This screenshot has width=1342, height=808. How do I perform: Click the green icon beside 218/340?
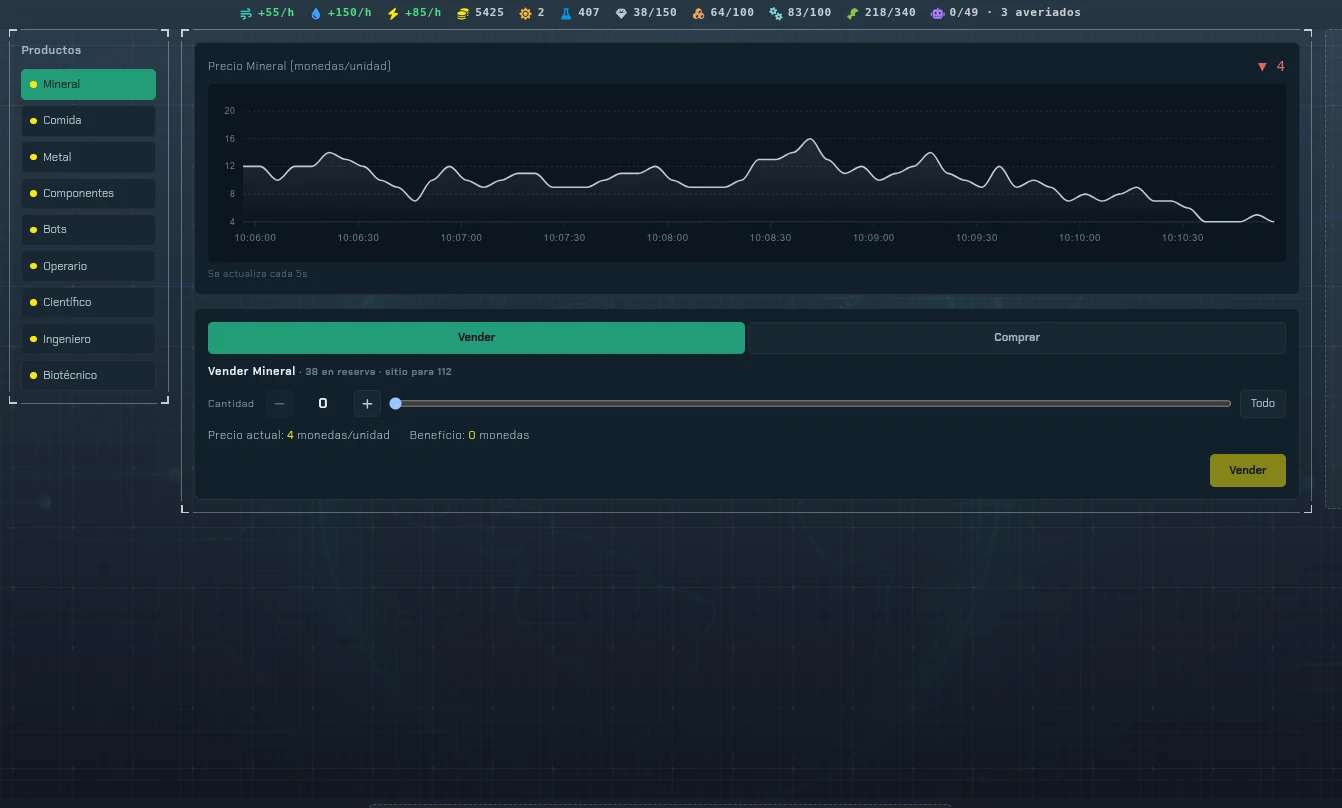[852, 13]
